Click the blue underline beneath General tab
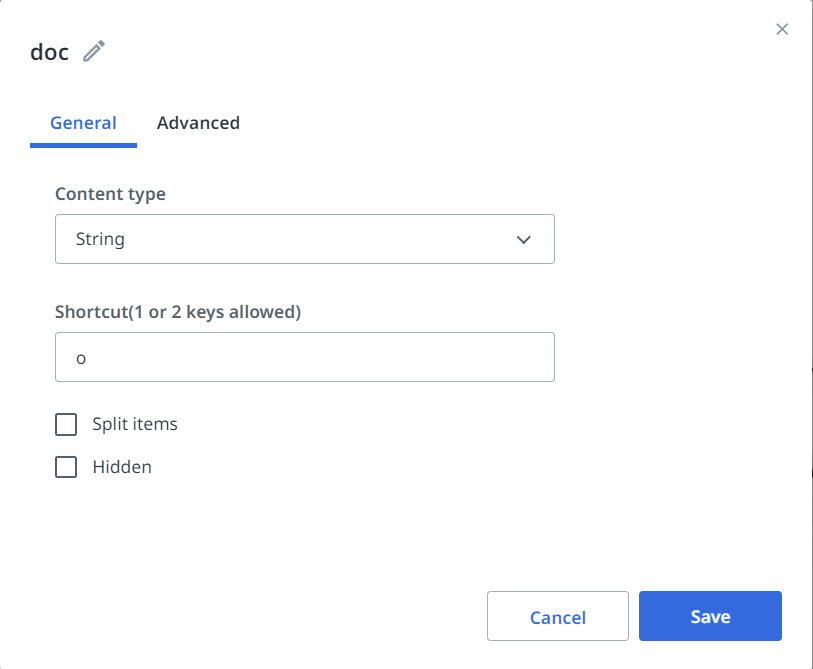 pyautogui.click(x=83, y=146)
